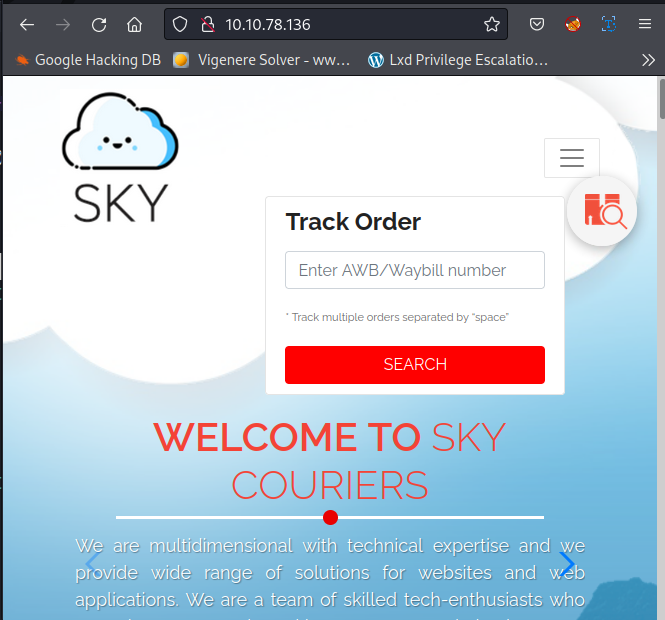
Task: Reload the current page
Action: tap(99, 25)
